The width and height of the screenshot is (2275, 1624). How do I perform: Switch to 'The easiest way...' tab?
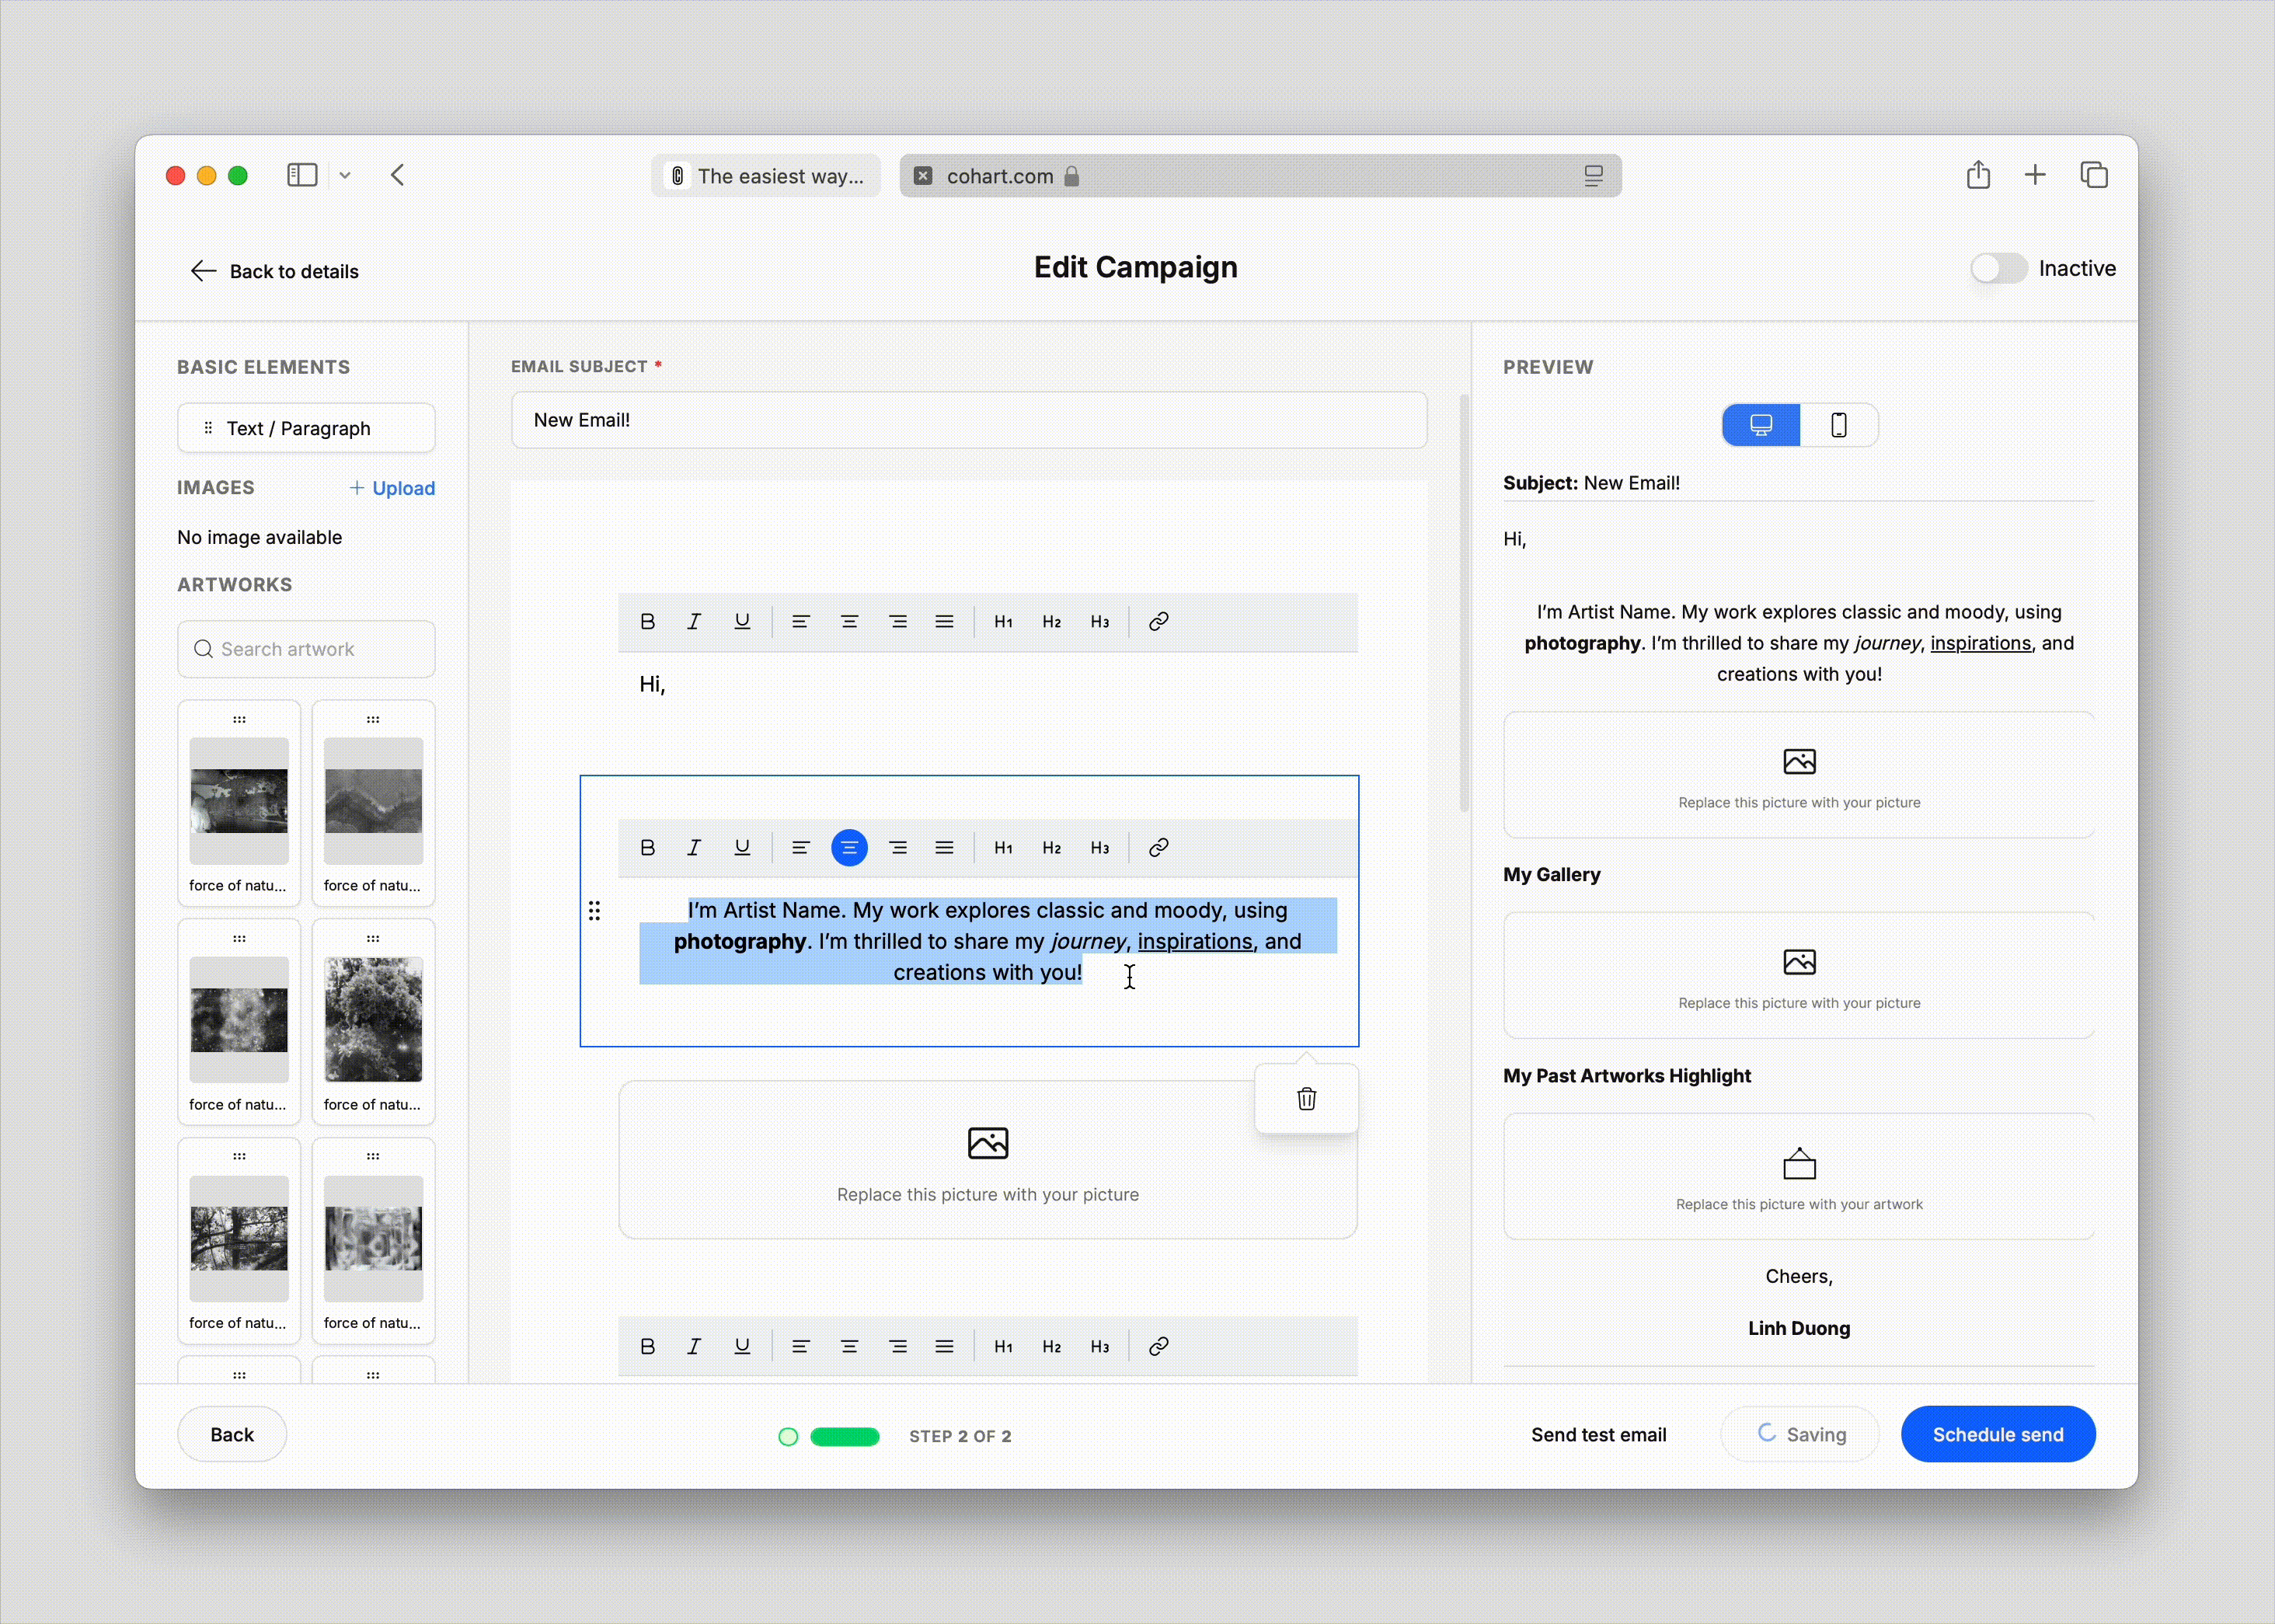(766, 176)
